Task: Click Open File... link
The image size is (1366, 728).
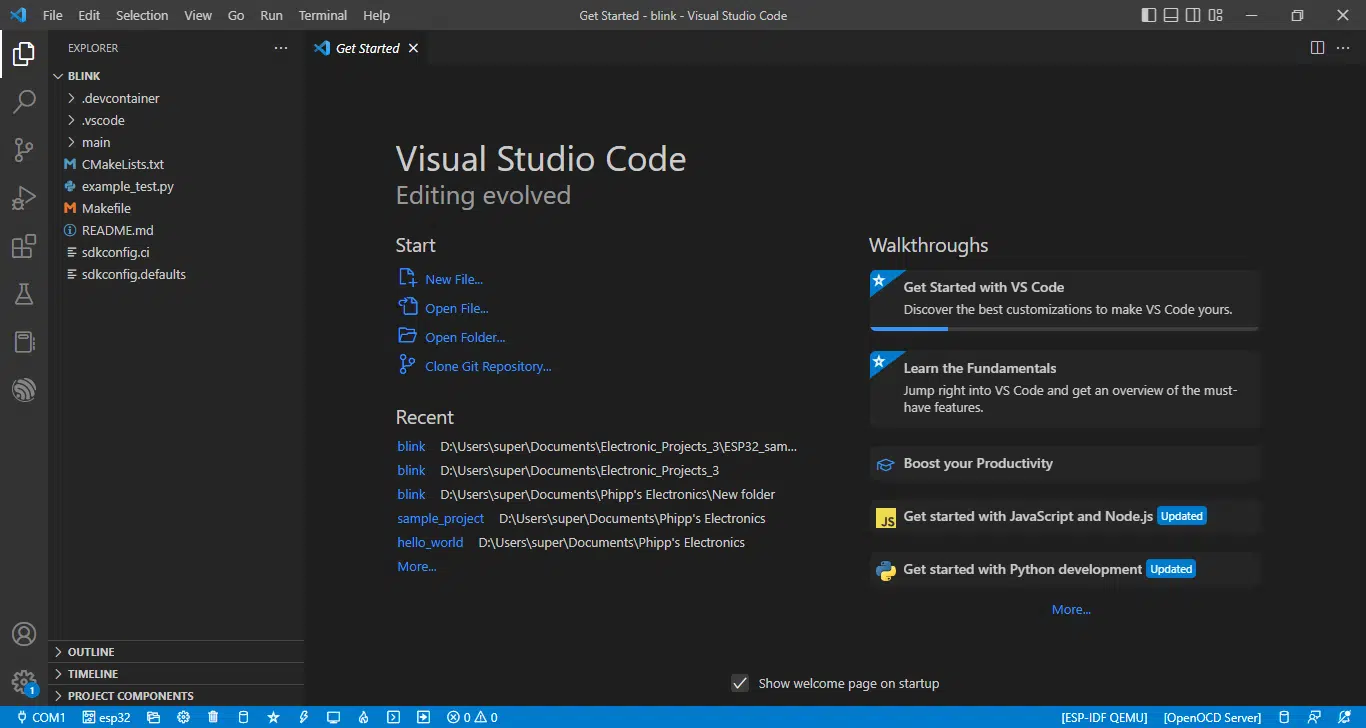Action: point(457,309)
